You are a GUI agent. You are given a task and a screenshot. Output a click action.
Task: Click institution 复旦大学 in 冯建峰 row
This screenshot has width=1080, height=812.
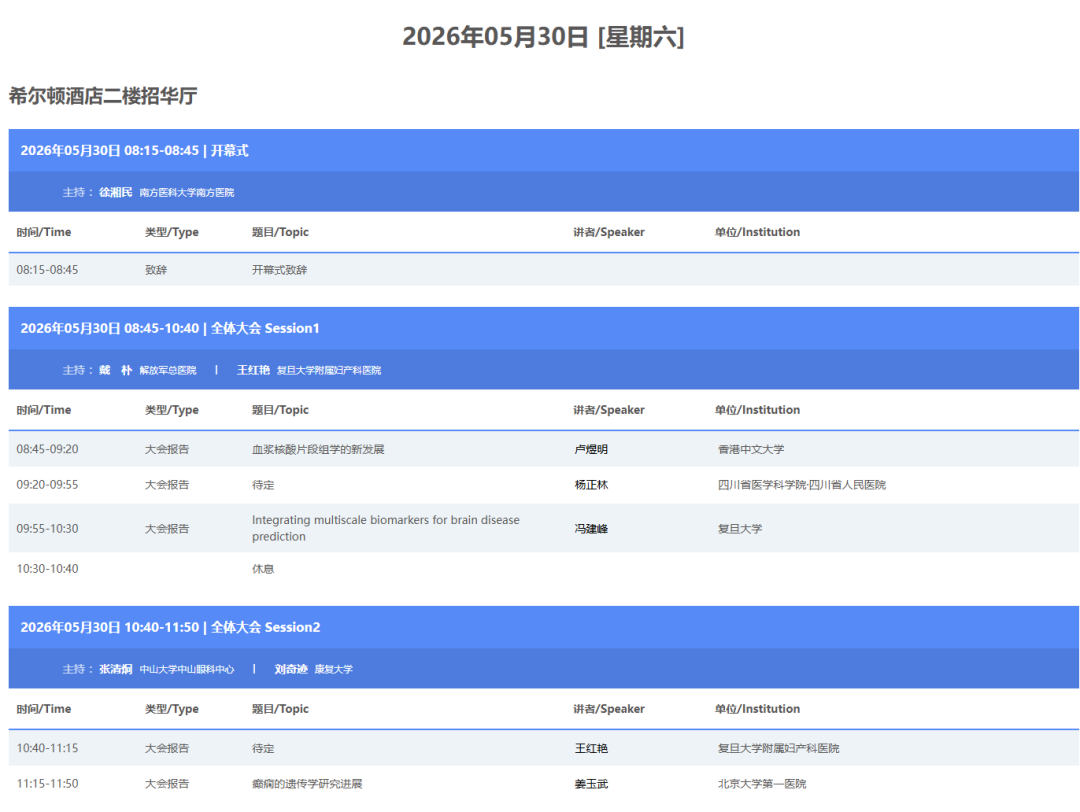click(740, 529)
